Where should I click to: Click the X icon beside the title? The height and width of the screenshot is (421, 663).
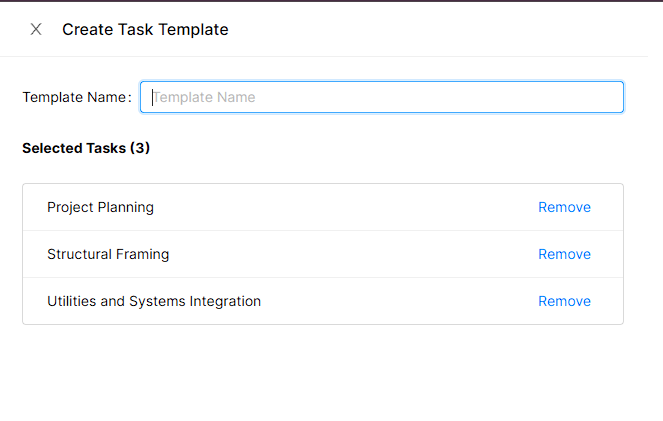pos(36,29)
